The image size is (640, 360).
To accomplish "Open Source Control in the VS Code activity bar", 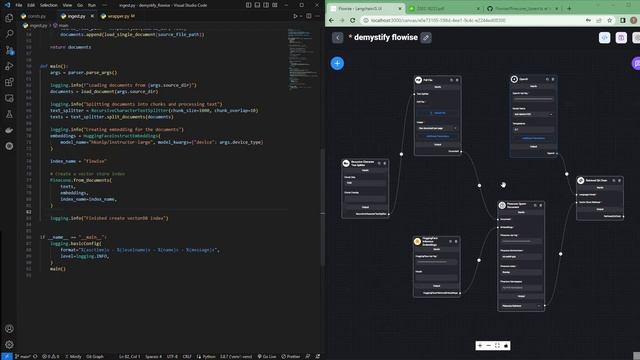I will click(x=9, y=50).
